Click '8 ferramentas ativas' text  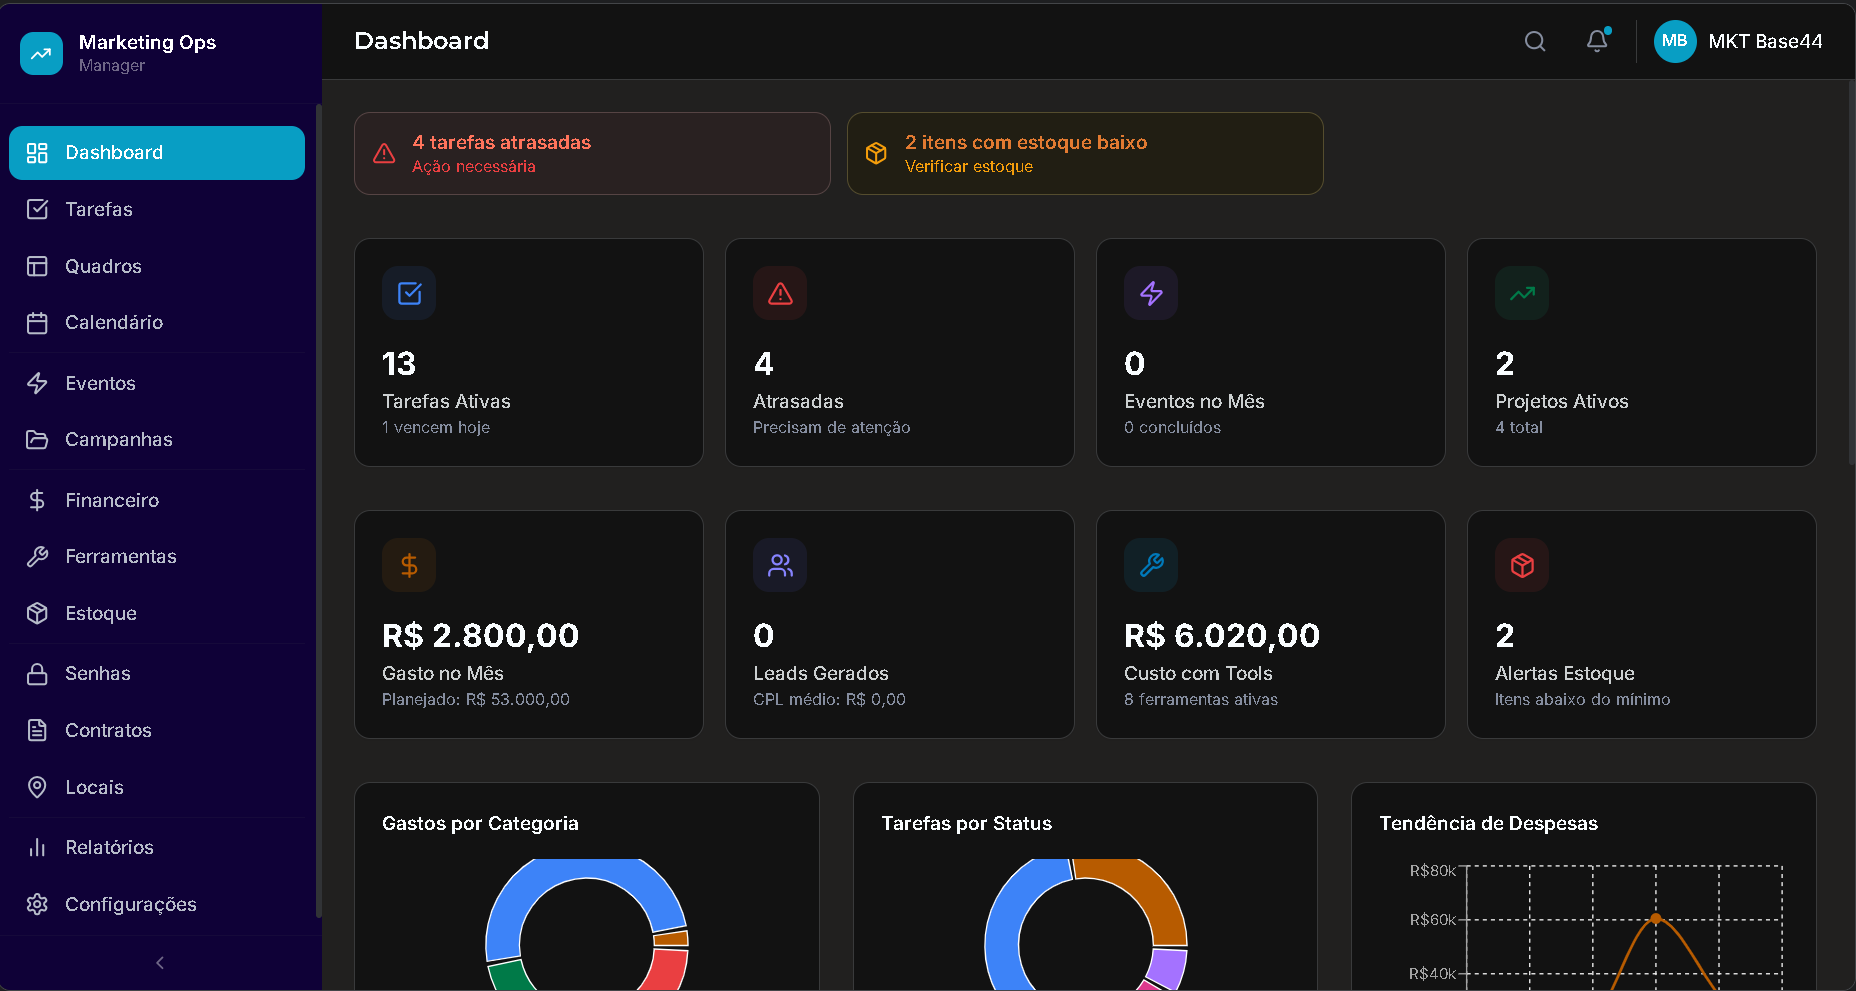tap(1201, 700)
